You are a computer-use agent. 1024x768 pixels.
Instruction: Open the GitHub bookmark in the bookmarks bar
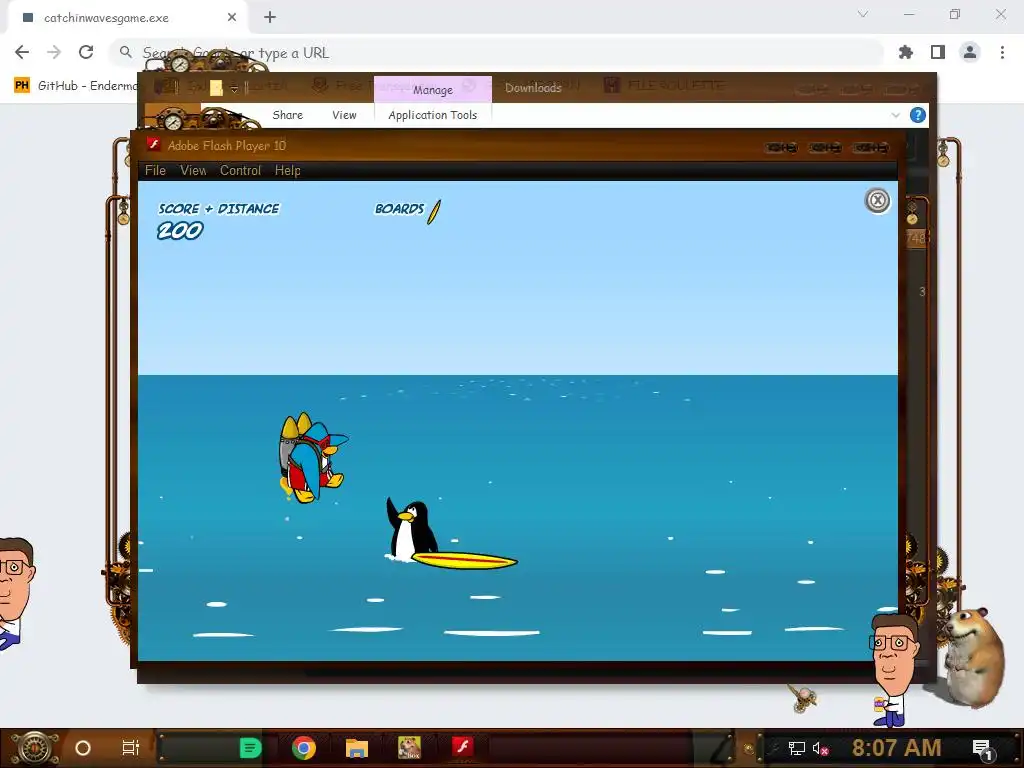pyautogui.click(x=74, y=86)
